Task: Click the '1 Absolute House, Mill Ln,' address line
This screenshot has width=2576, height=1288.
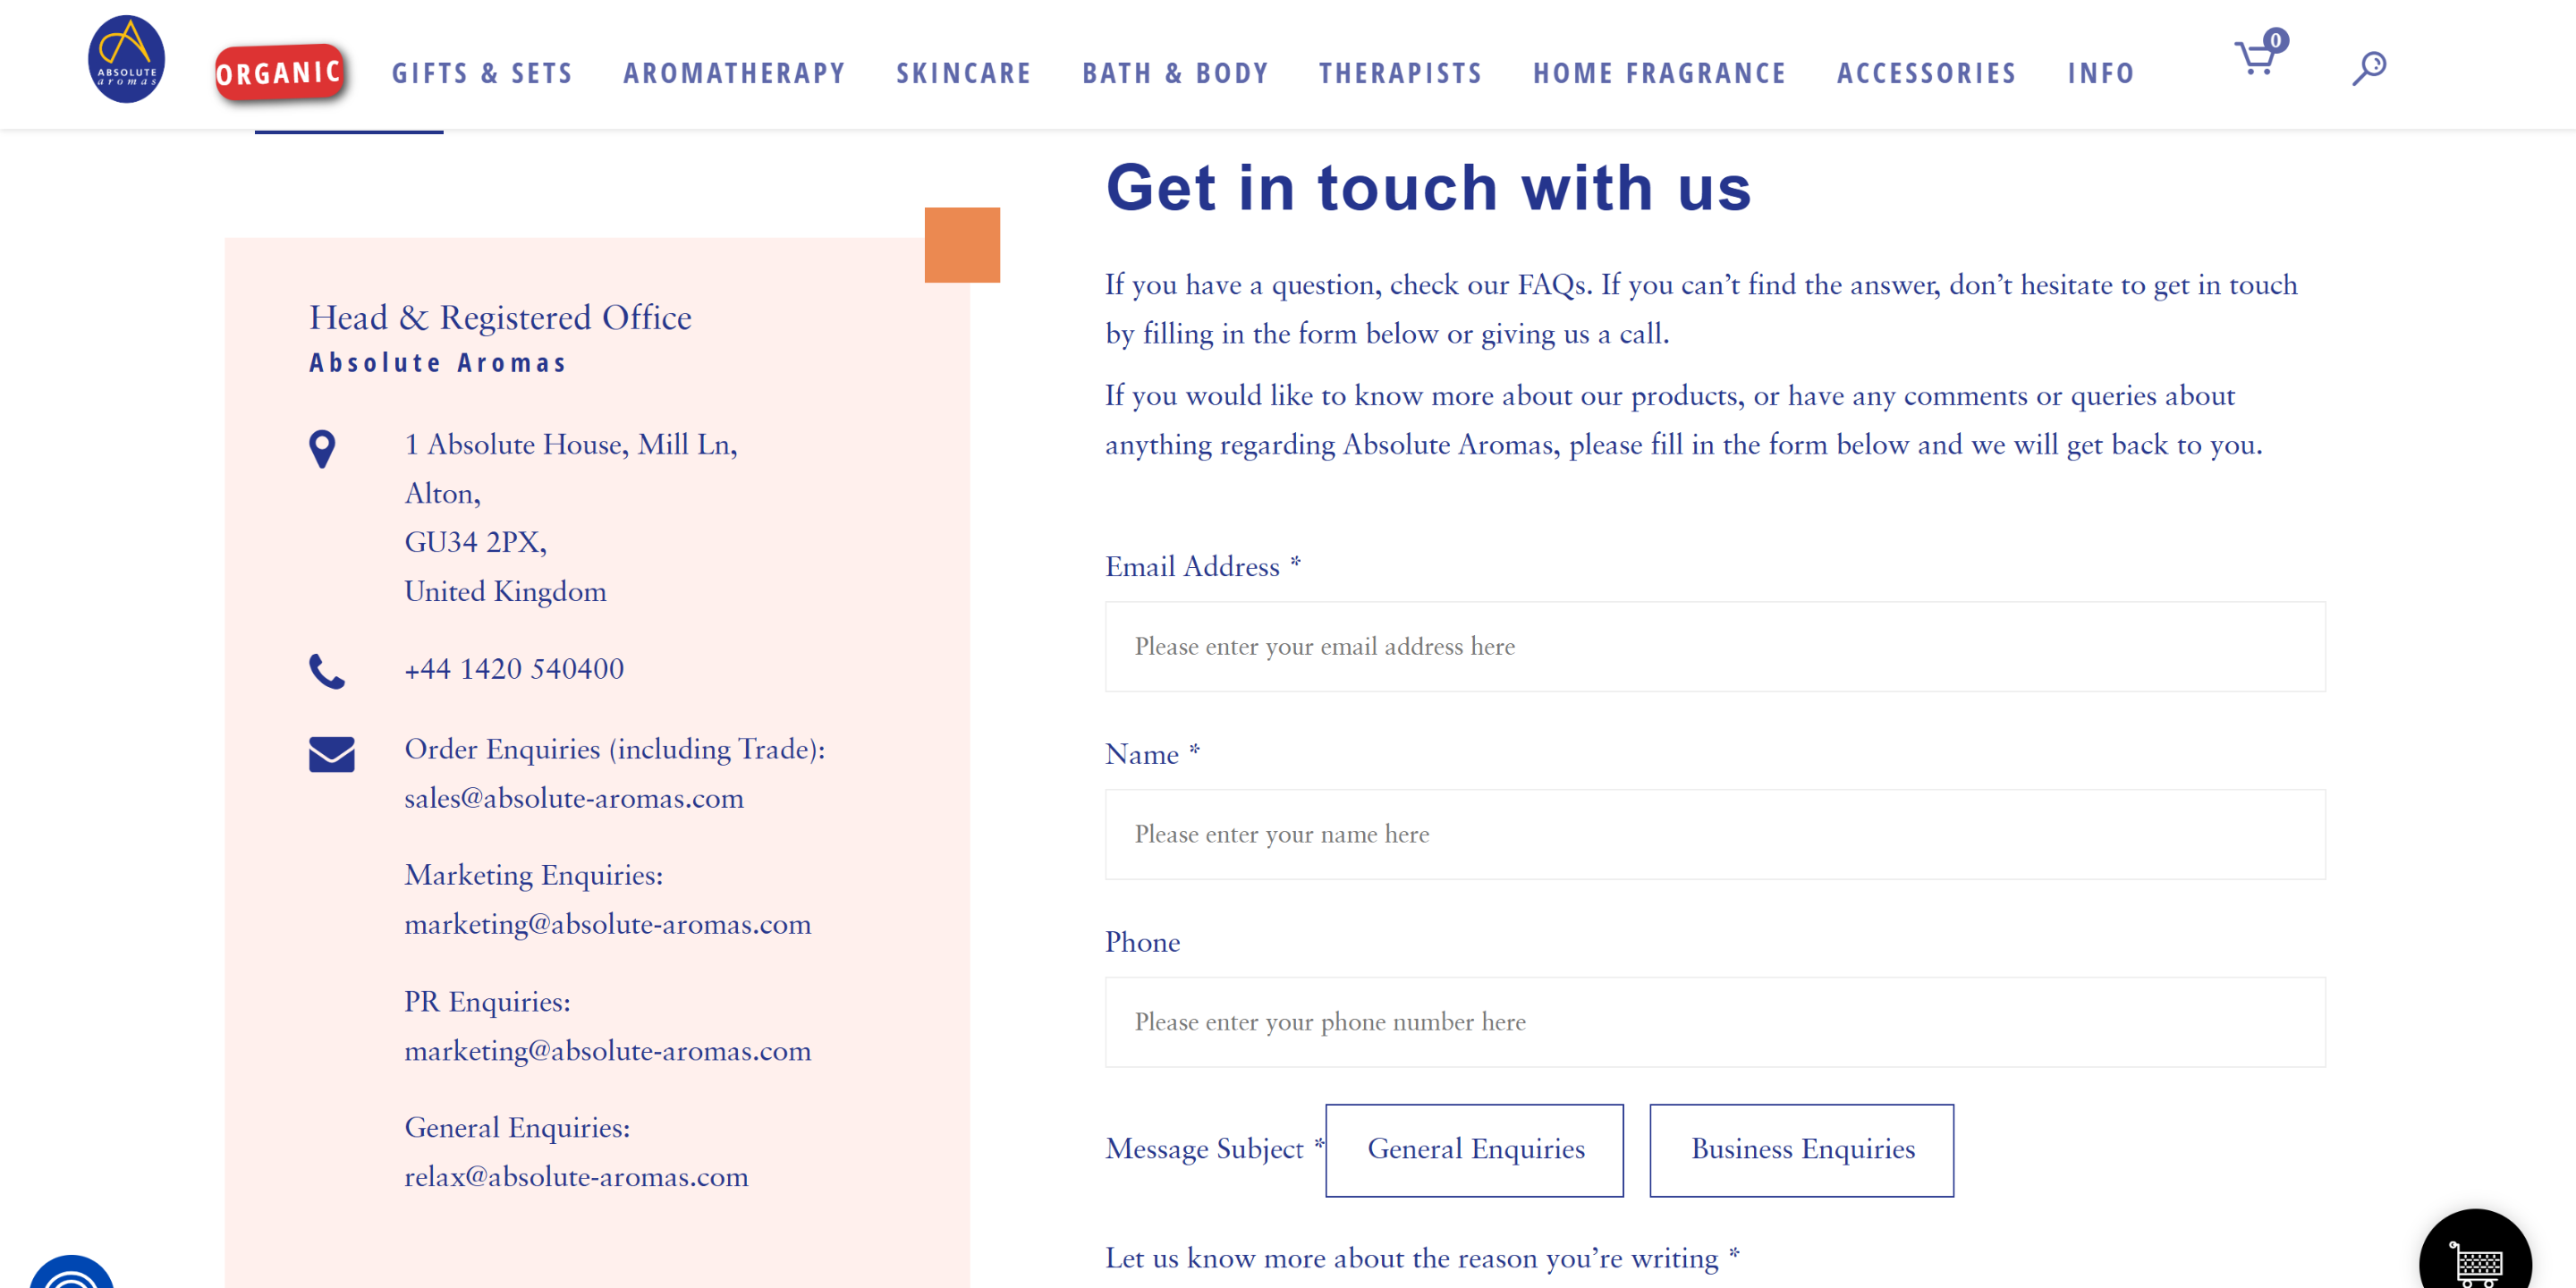Action: (571, 445)
